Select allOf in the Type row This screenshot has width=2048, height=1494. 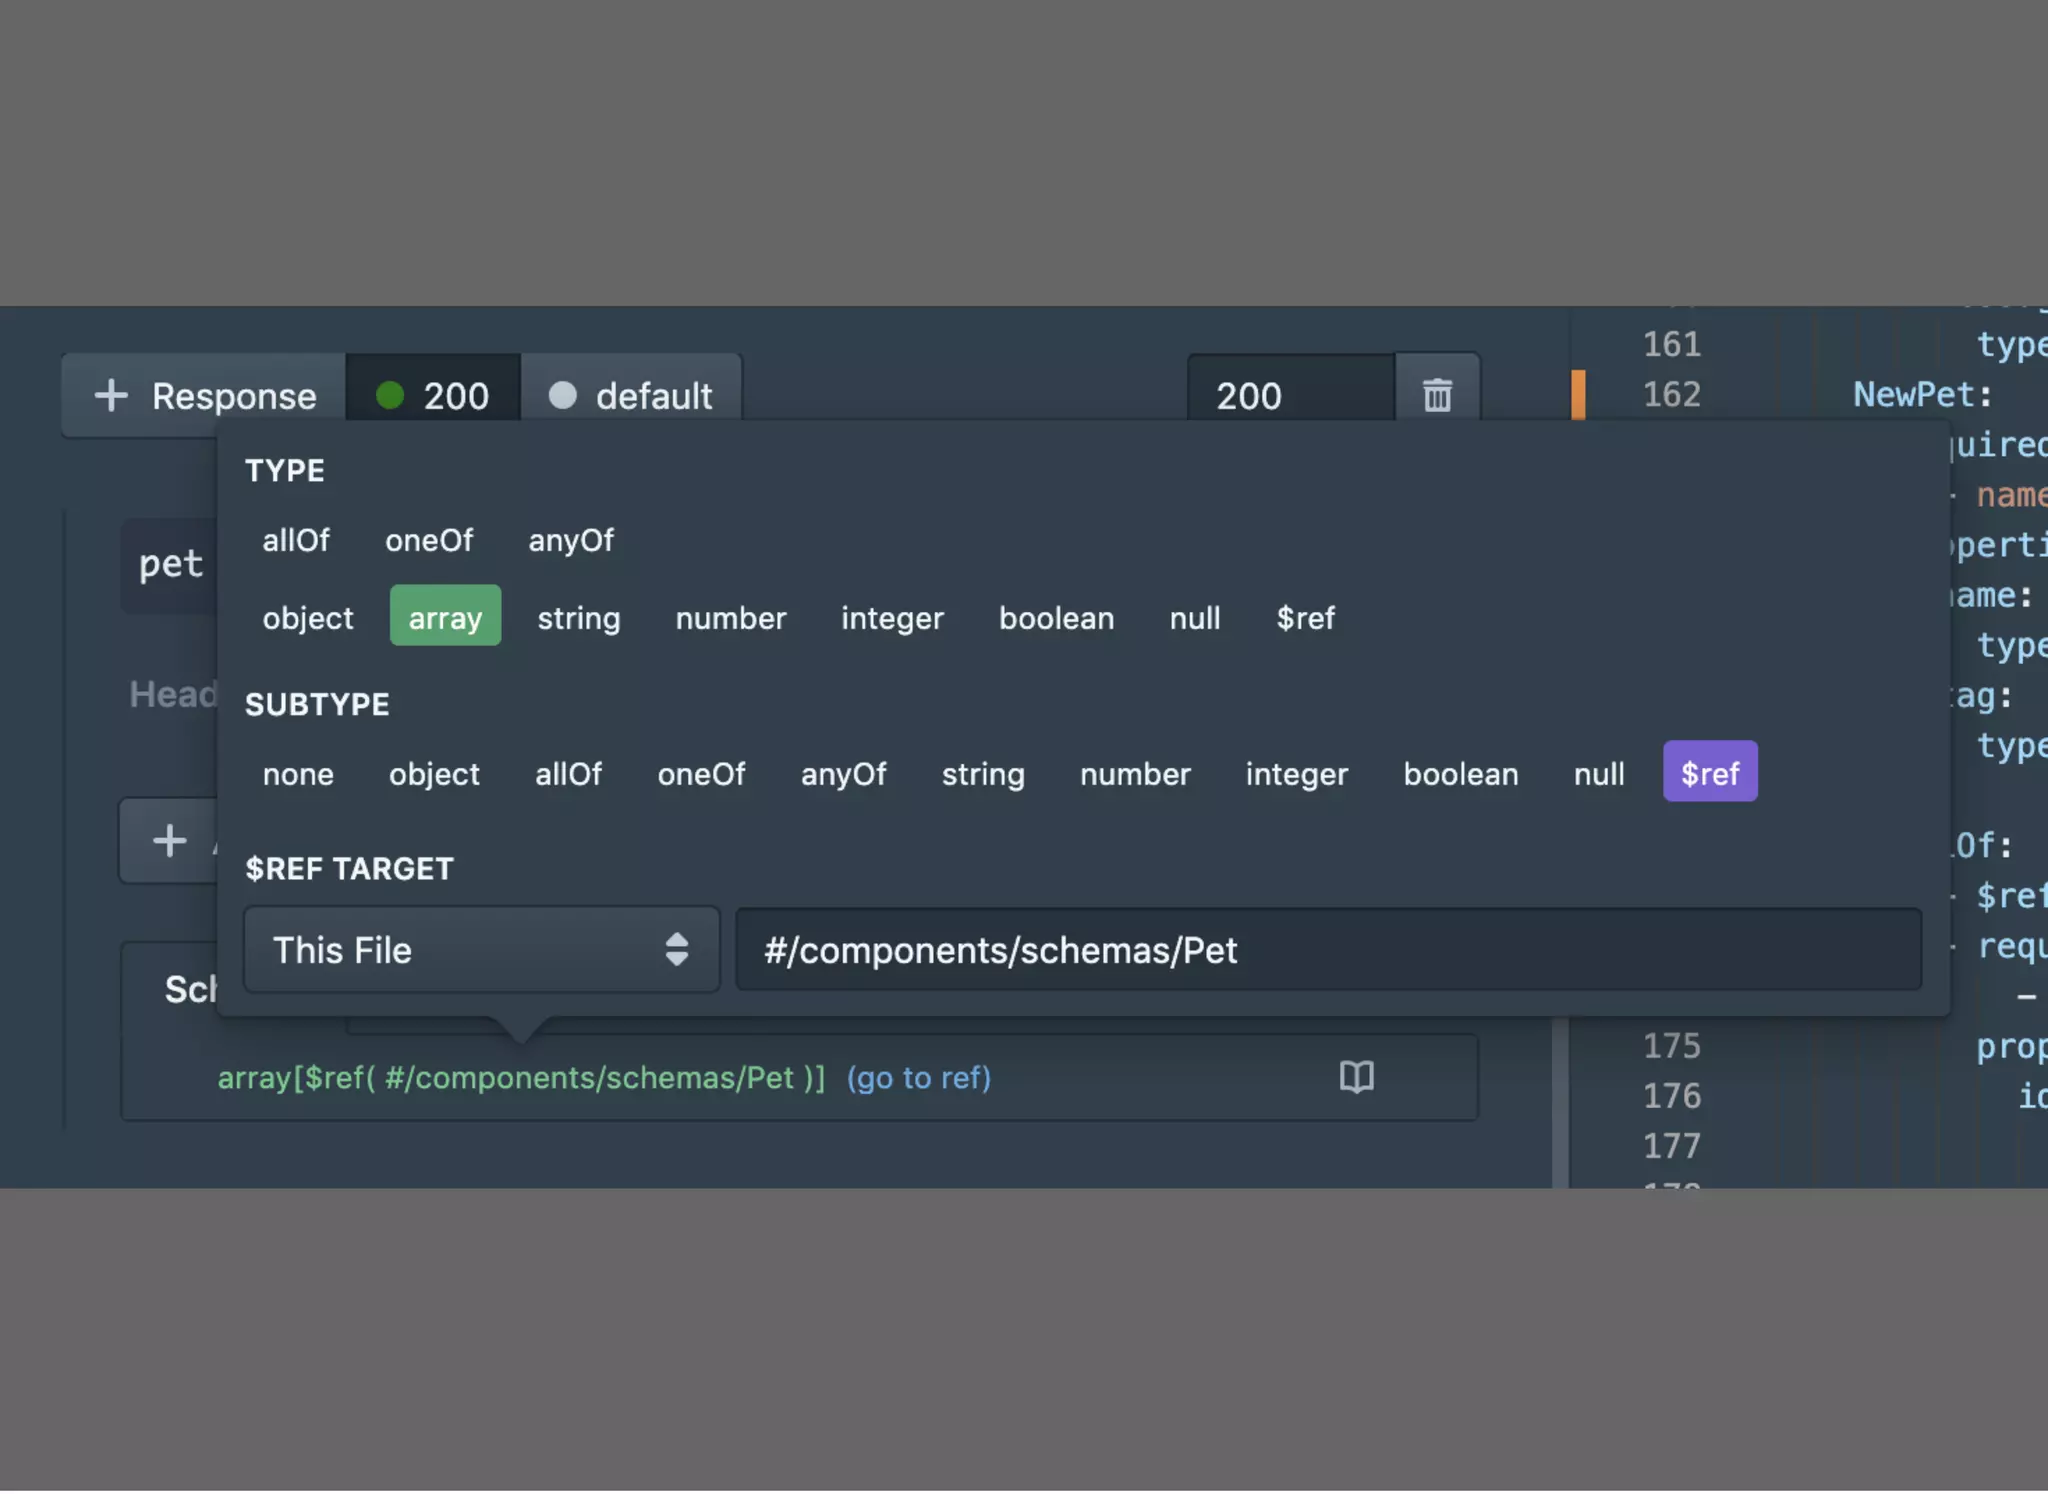point(295,540)
